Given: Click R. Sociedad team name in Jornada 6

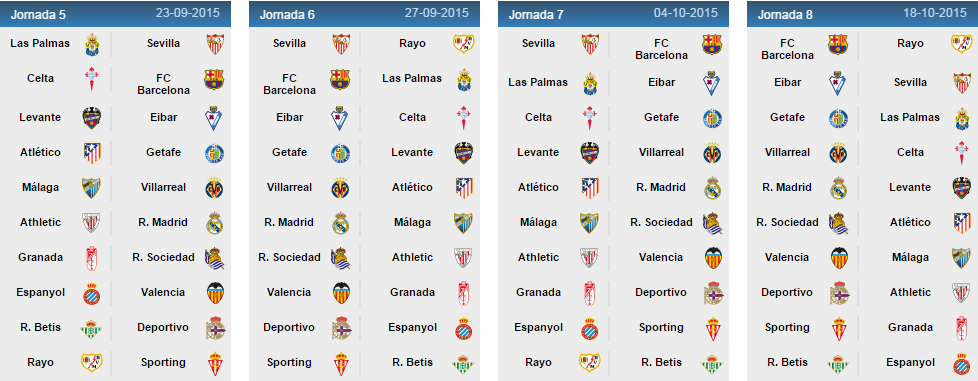Looking at the screenshot, I should coord(289,257).
